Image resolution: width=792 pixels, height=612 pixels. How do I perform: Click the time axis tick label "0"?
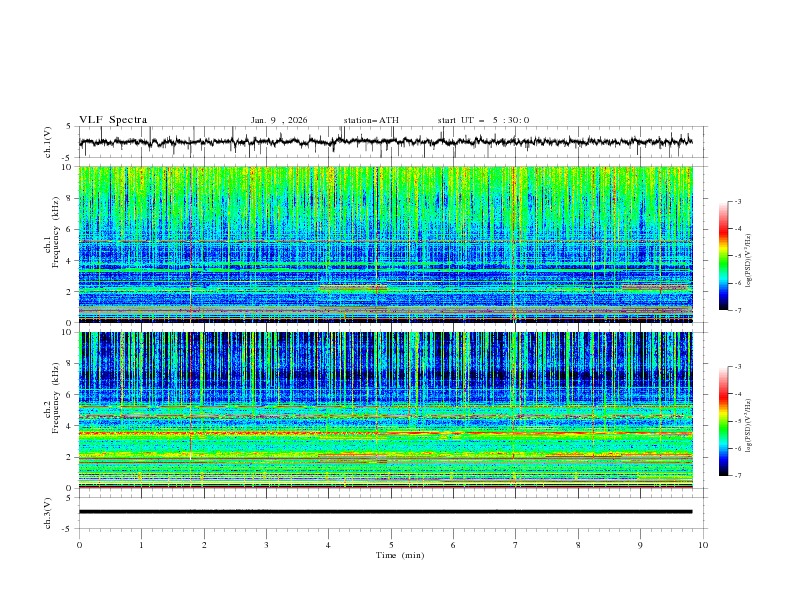(79, 545)
